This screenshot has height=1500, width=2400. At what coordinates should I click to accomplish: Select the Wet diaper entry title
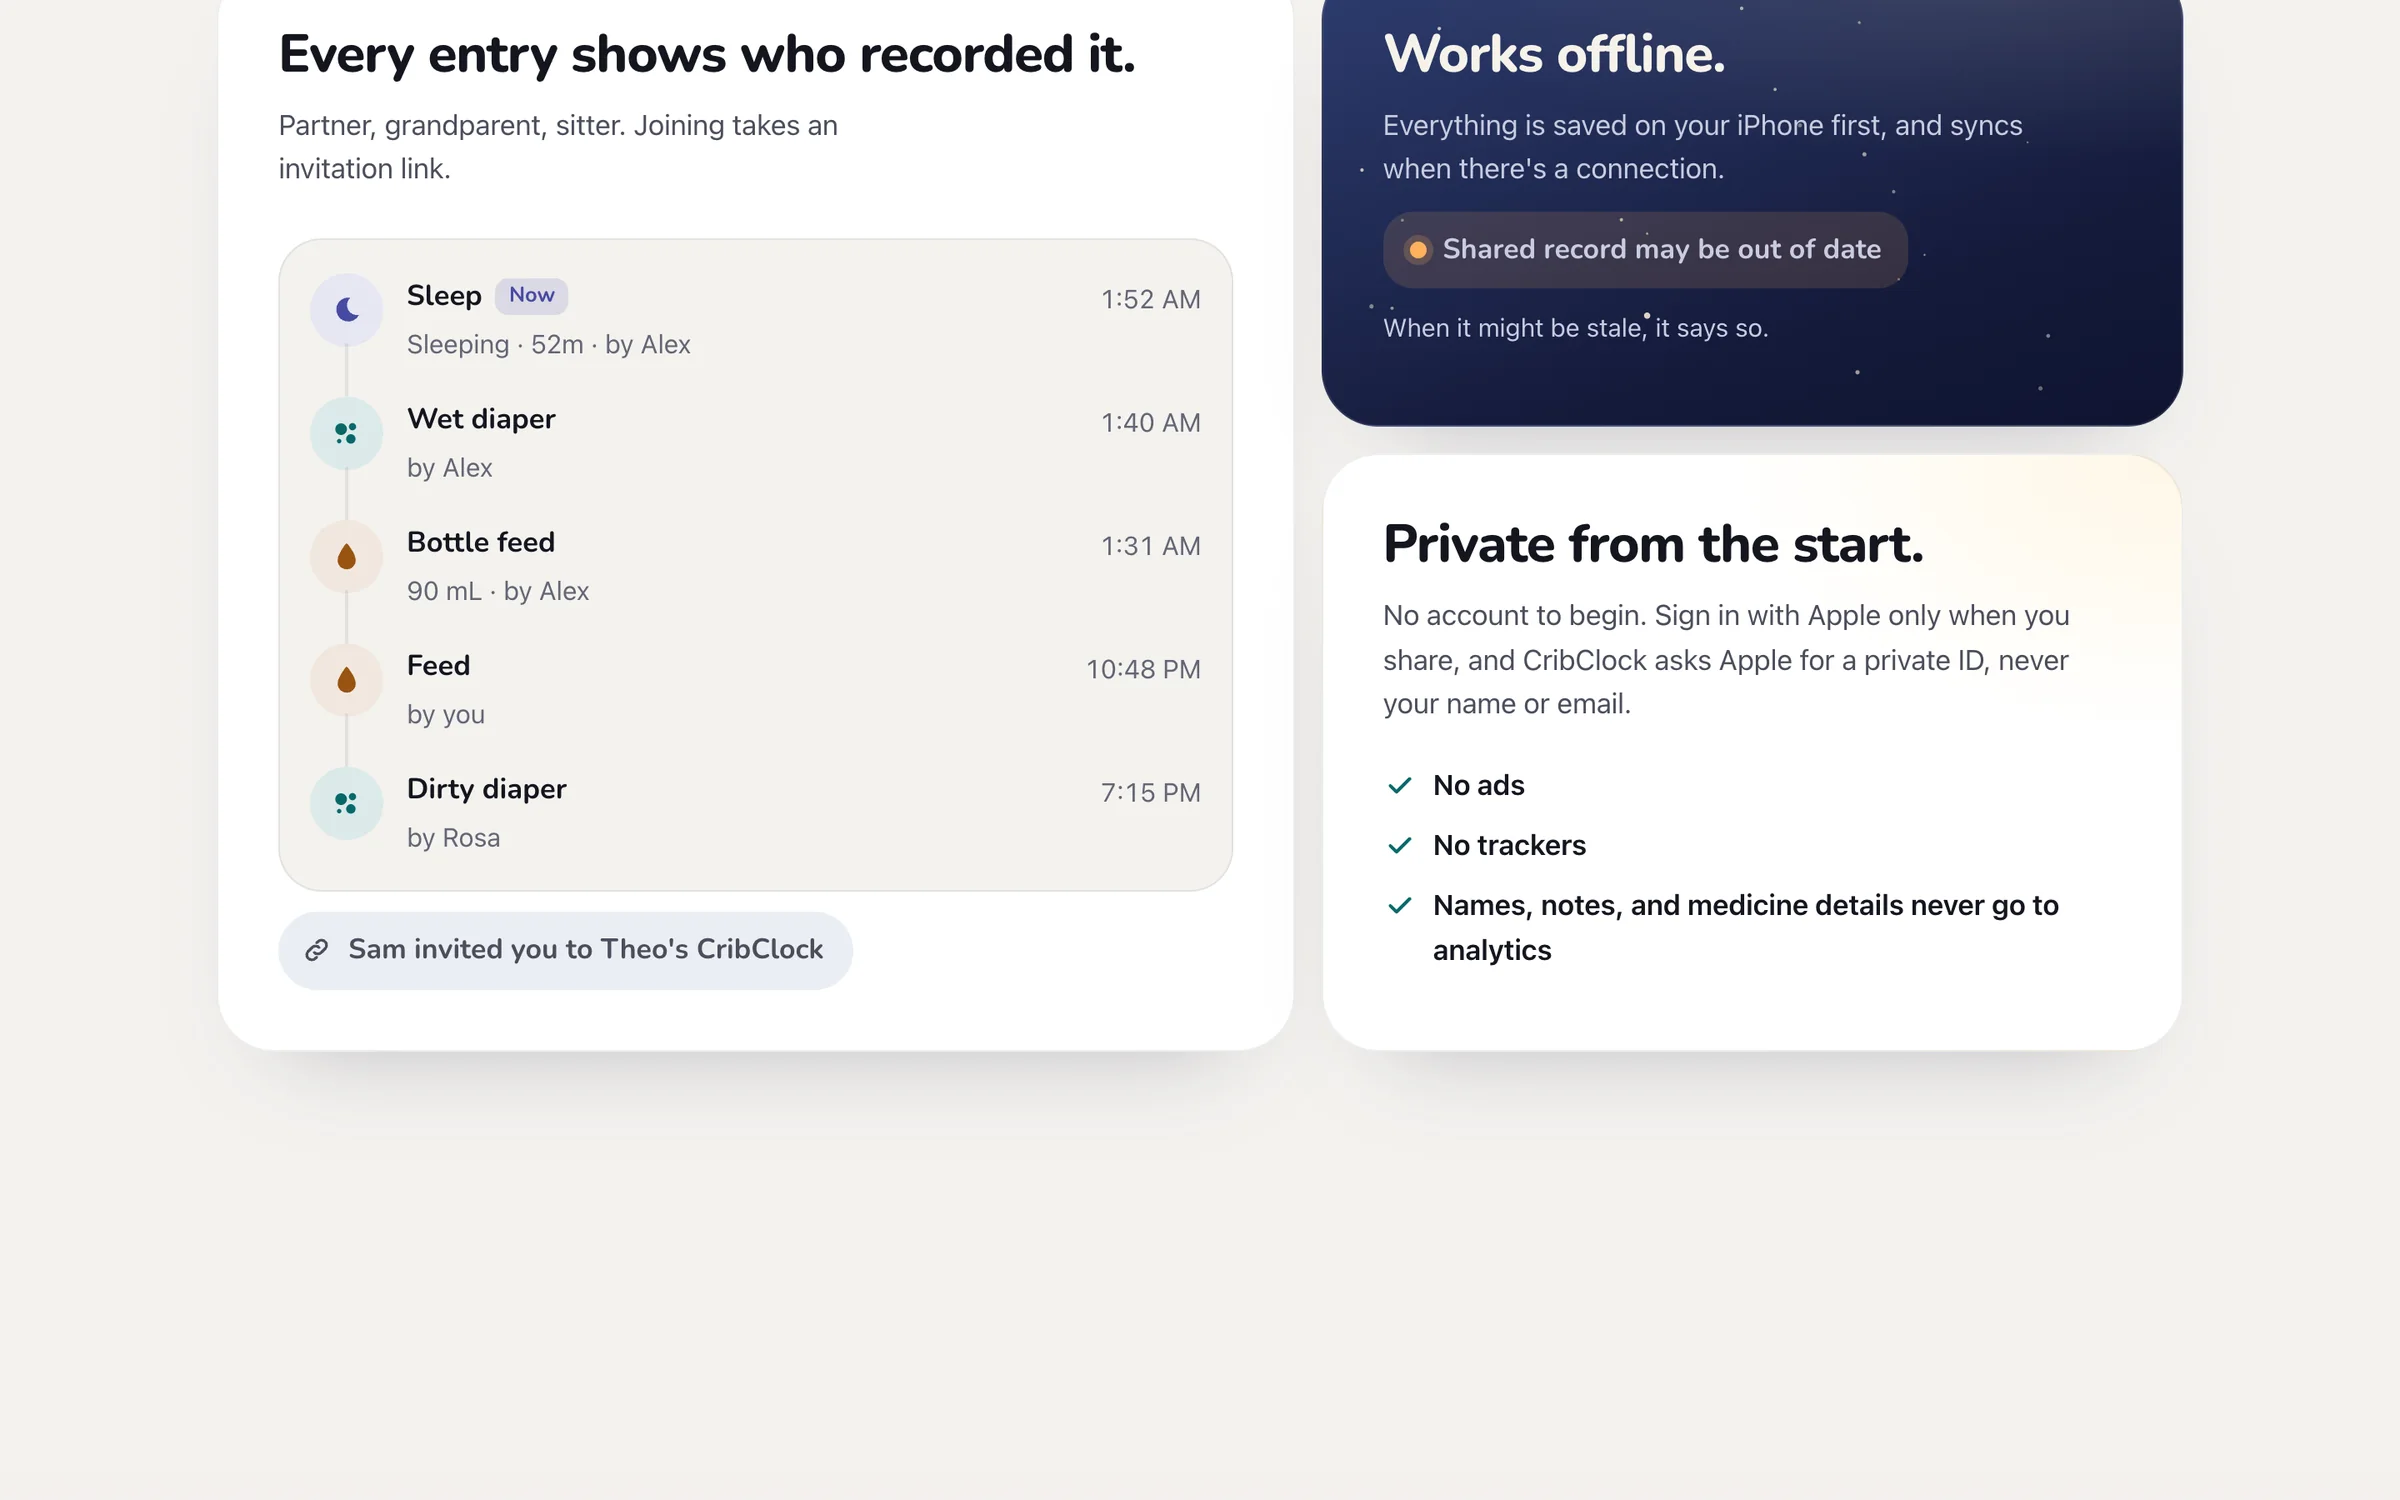pyautogui.click(x=481, y=419)
